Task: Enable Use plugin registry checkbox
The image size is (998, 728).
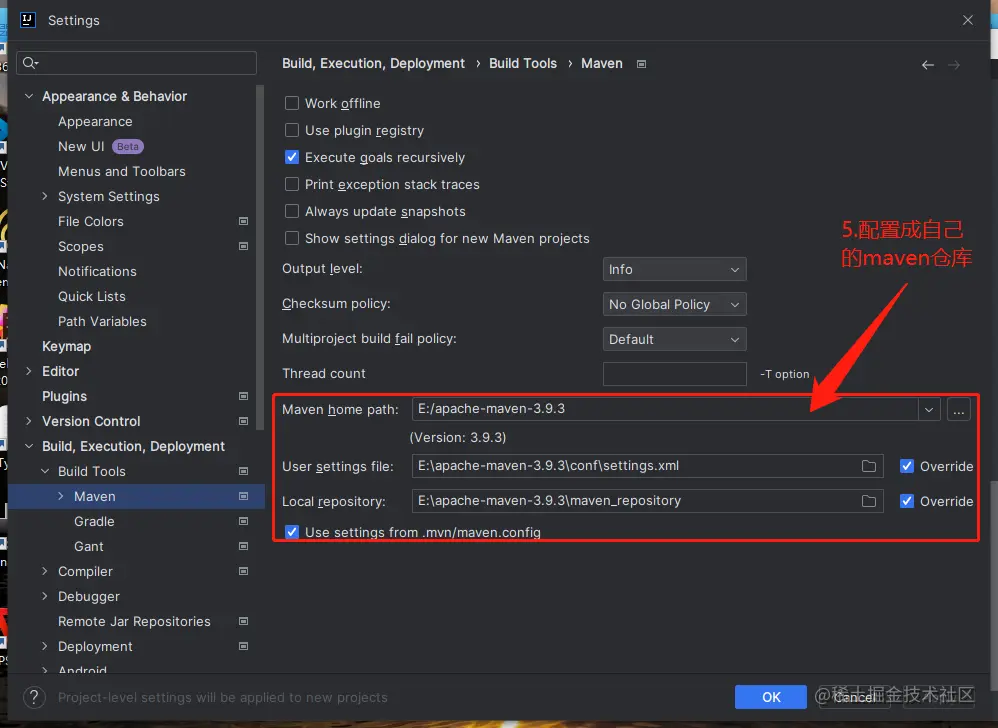Action: (292, 130)
